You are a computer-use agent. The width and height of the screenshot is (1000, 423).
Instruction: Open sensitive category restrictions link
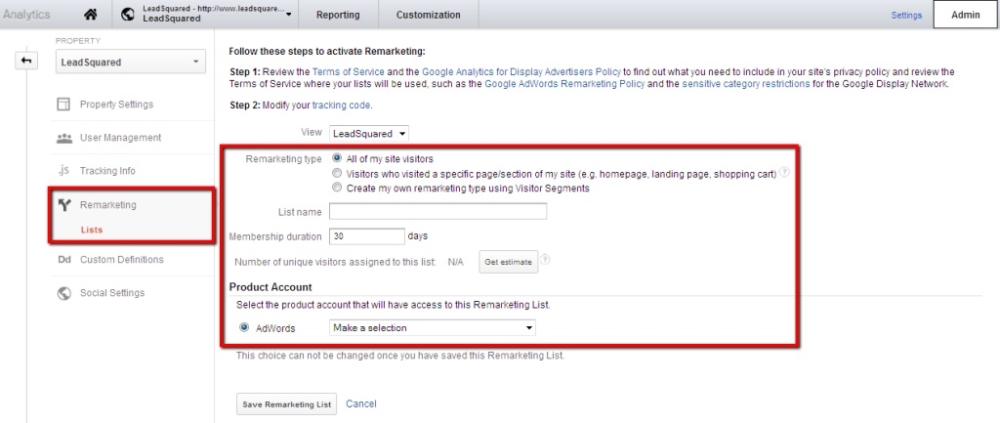(x=746, y=84)
